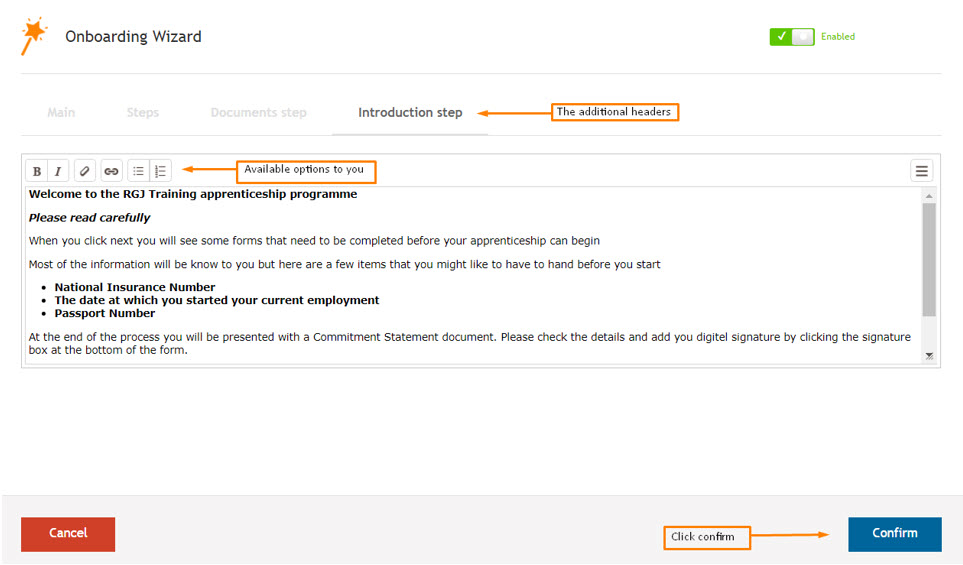This screenshot has width=963, height=565.
Task: Click the editor scrollbar thumb
Action: [x=929, y=259]
